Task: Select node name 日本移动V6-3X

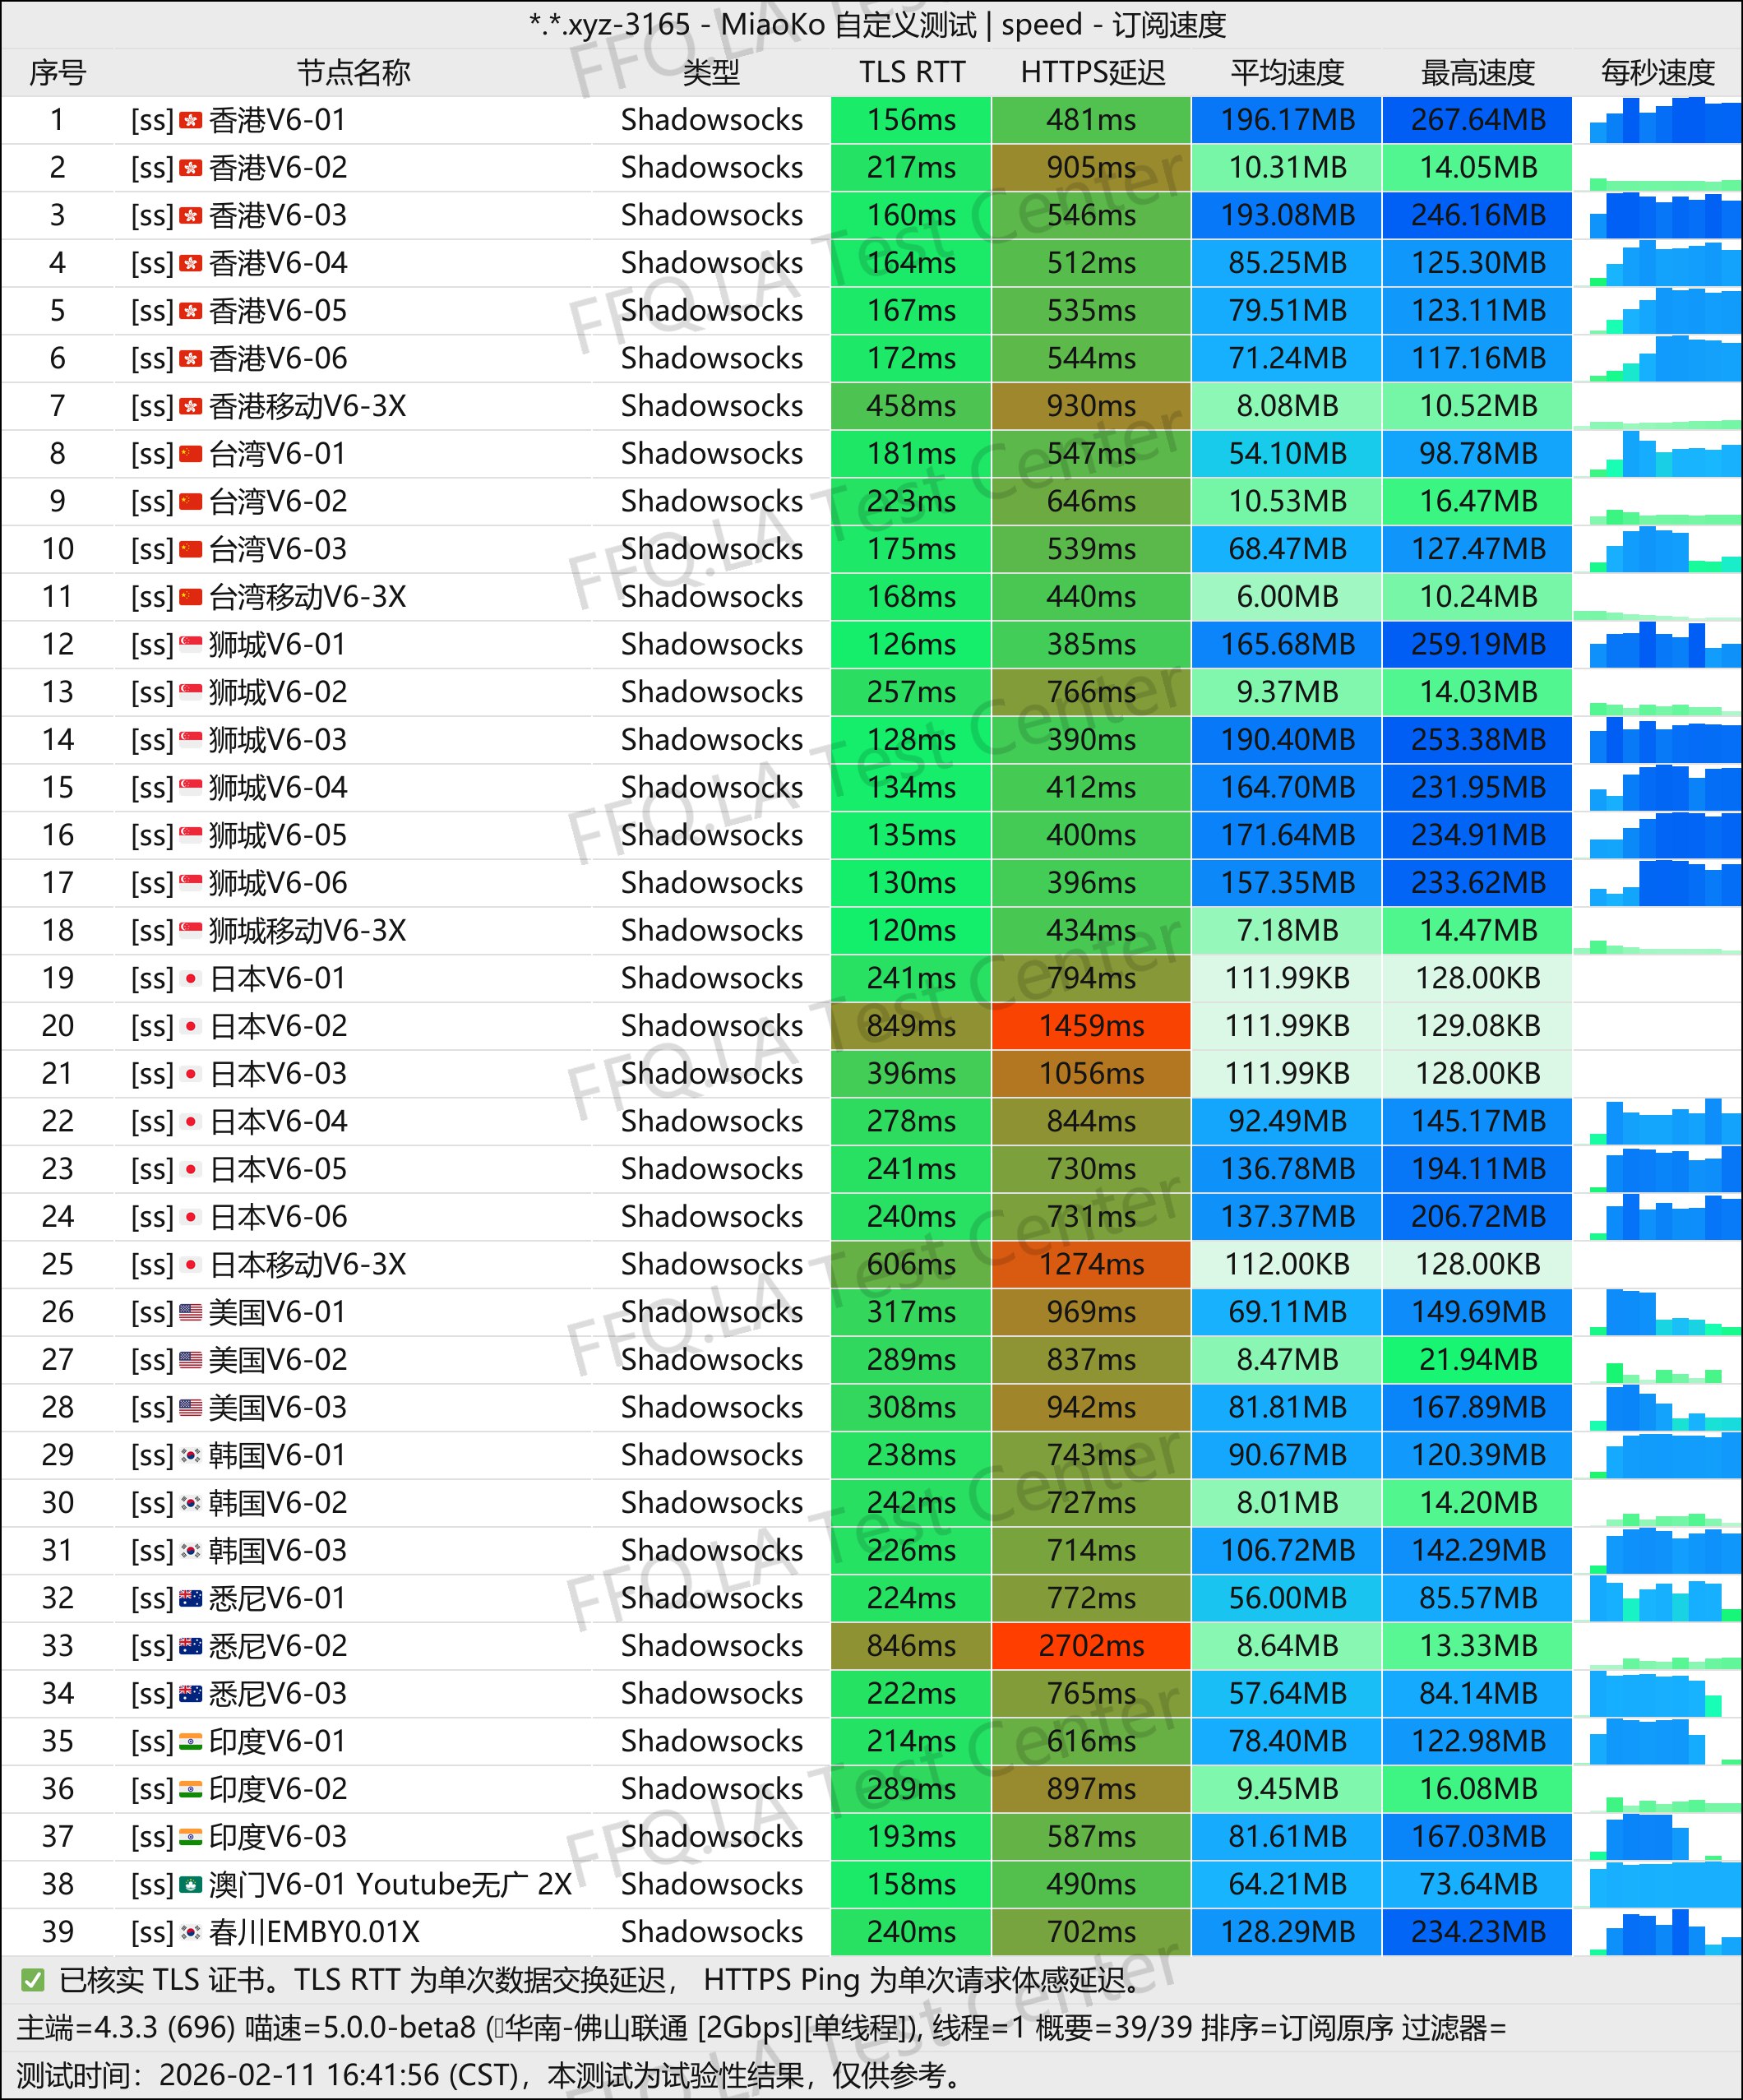Action: coord(308,1265)
